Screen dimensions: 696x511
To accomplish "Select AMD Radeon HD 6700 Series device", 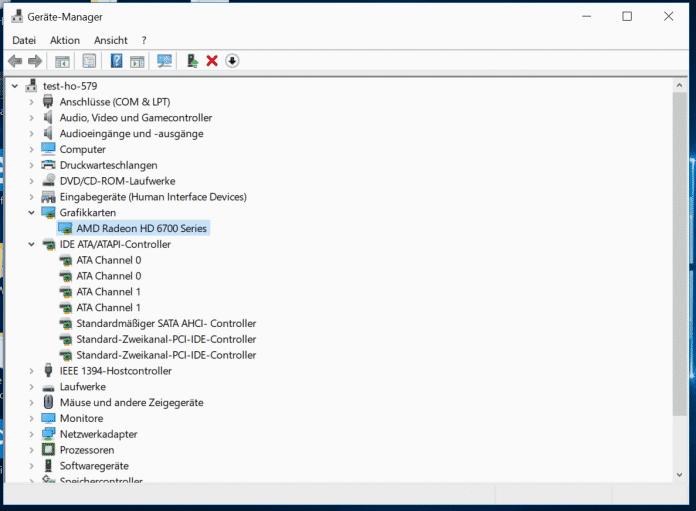I will tap(142, 229).
